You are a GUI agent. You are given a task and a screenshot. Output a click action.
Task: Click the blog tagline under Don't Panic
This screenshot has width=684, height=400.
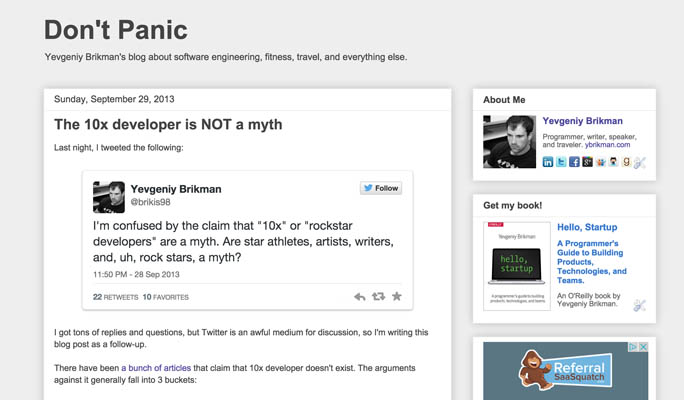coord(226,57)
